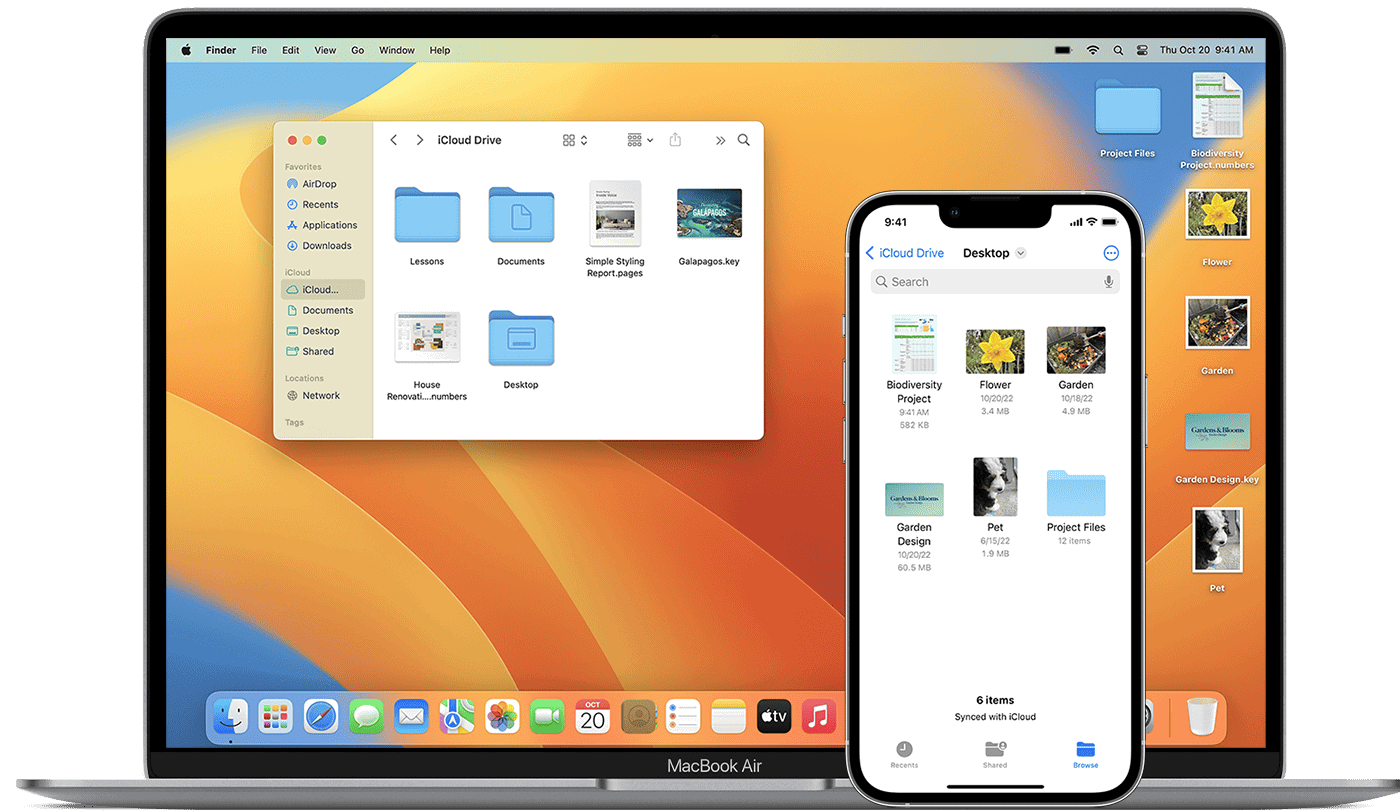Expand hidden toolbar items with the double chevron
The width and height of the screenshot is (1400, 811).
click(x=720, y=140)
